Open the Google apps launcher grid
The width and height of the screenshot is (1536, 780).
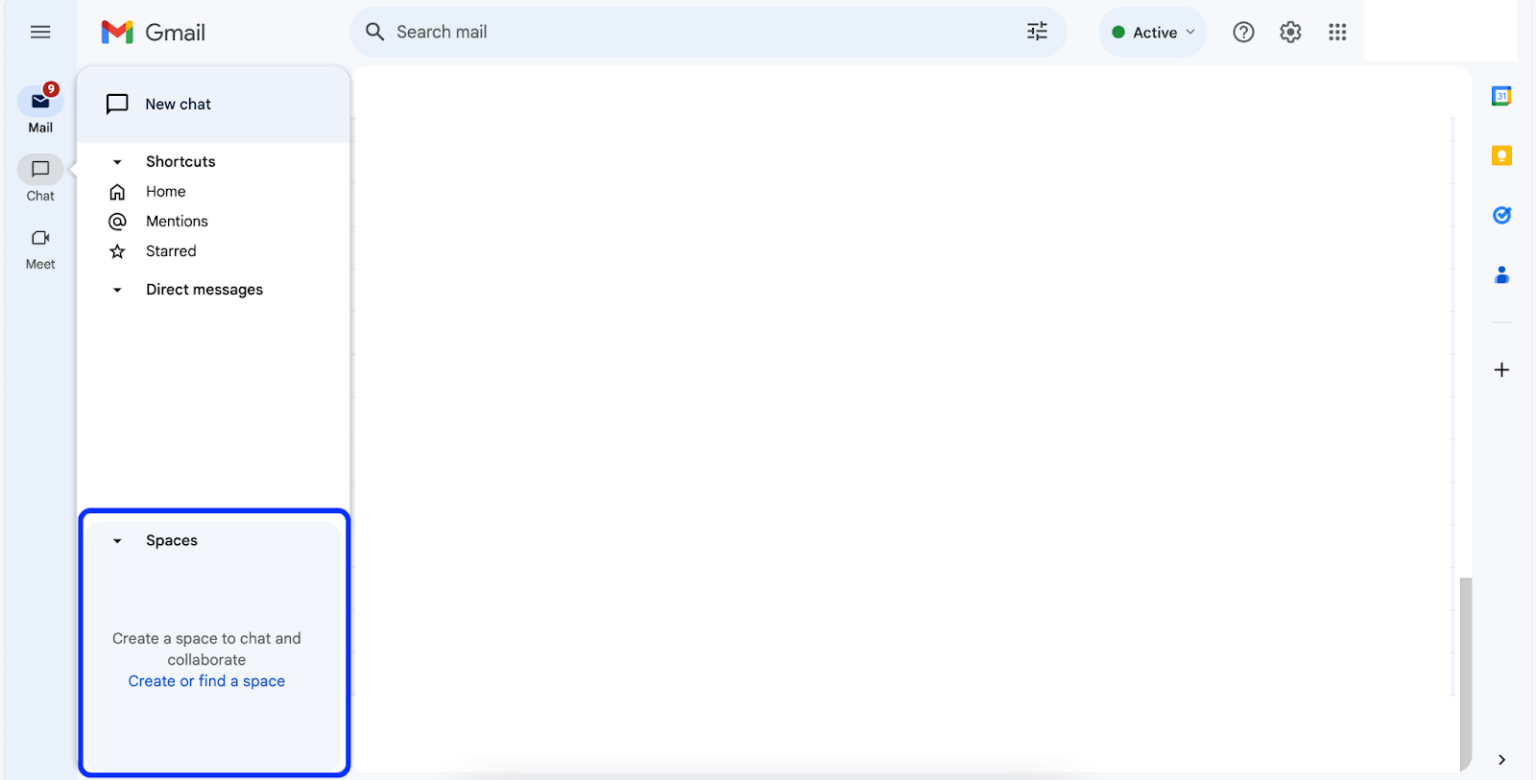[x=1337, y=31]
